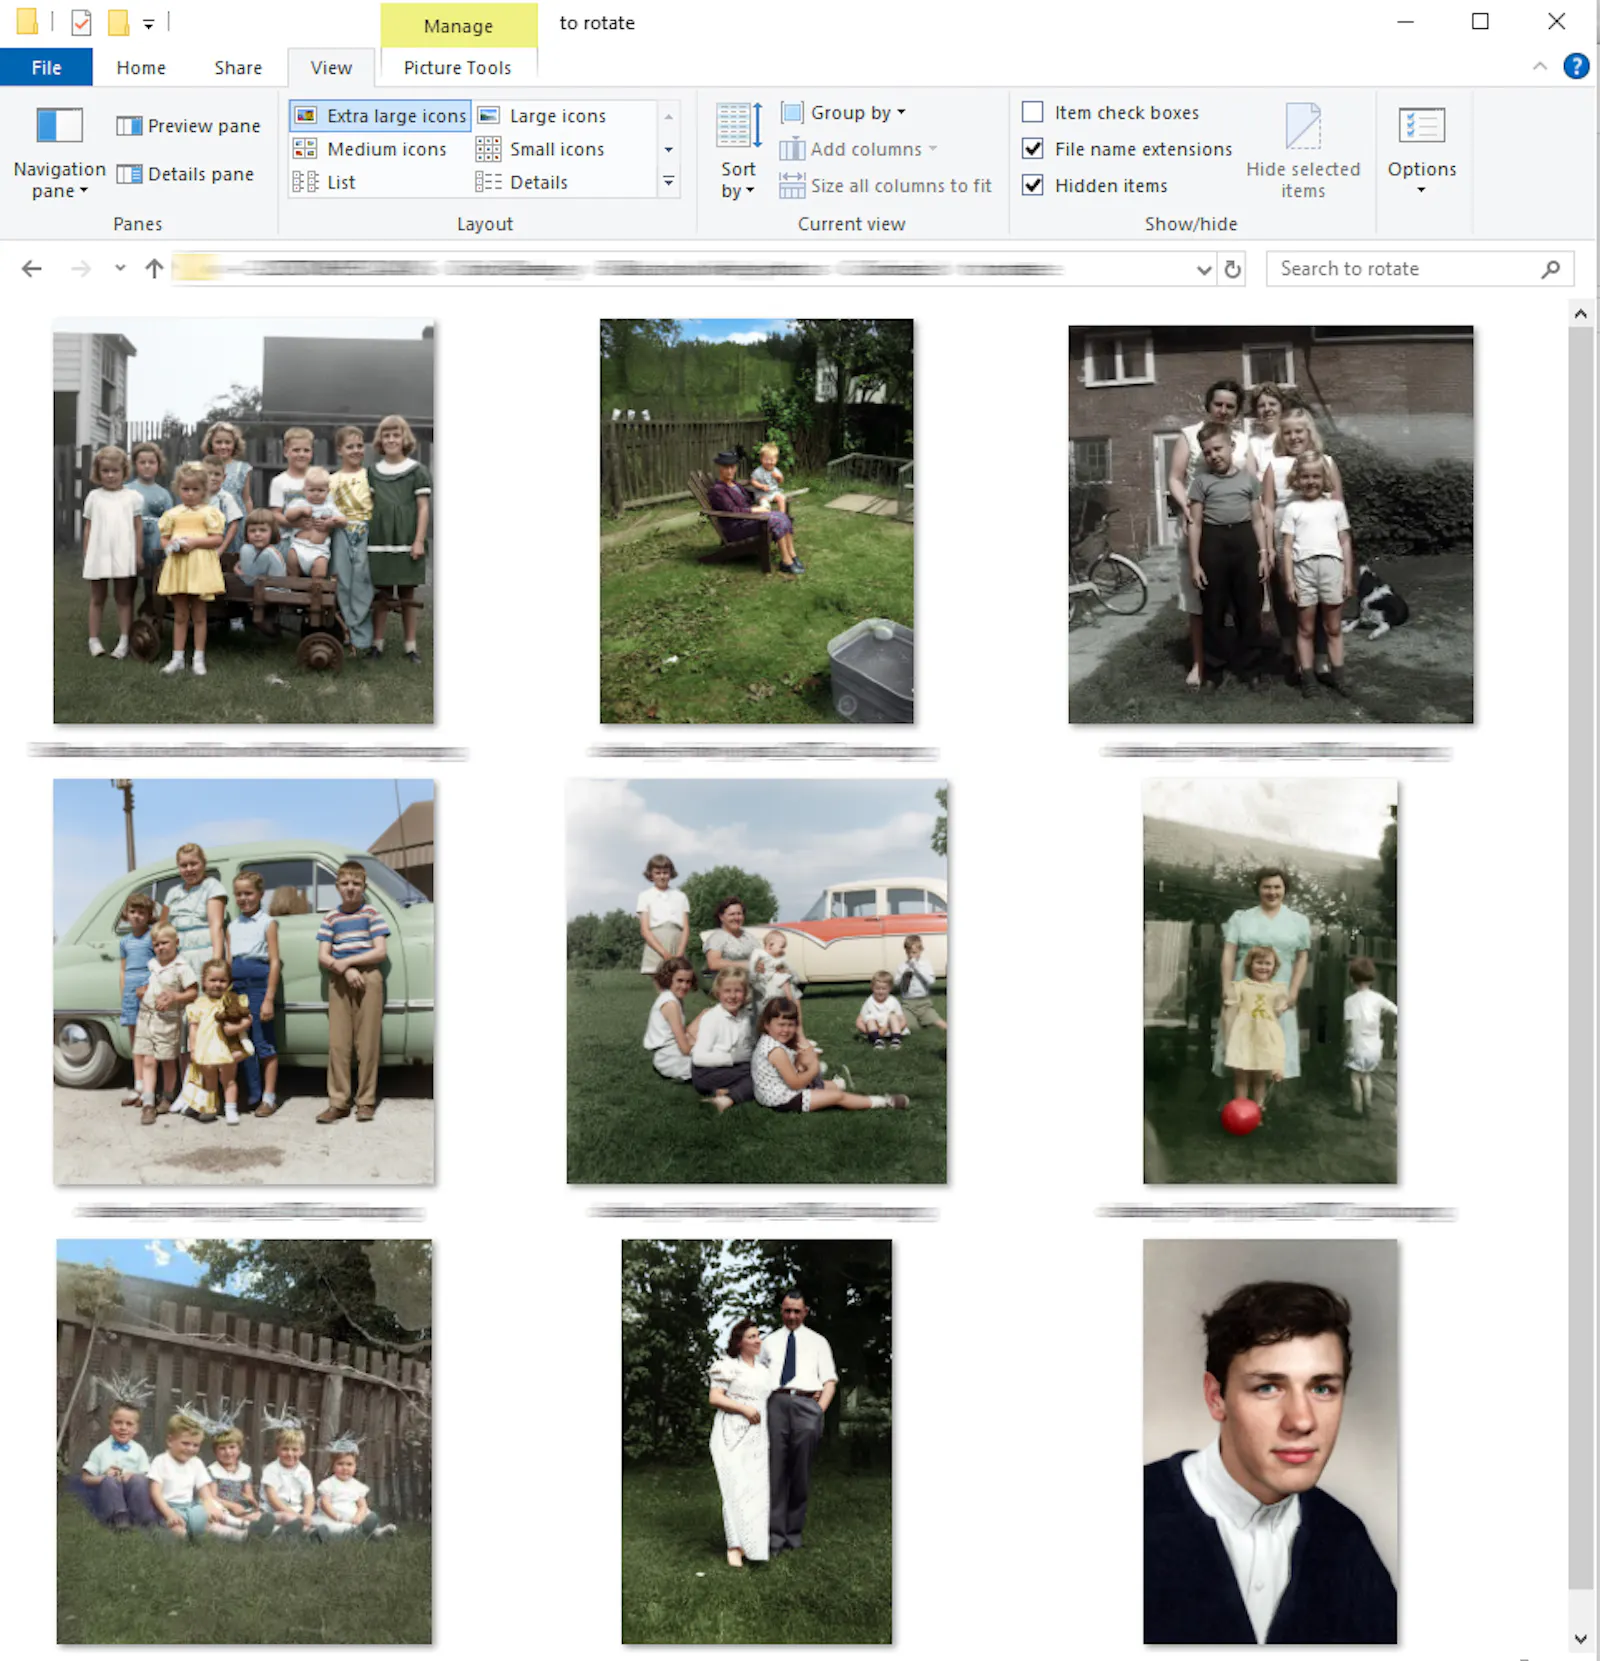Toggle the Details pane
Screen dimensions: 1600x1661
(186, 174)
